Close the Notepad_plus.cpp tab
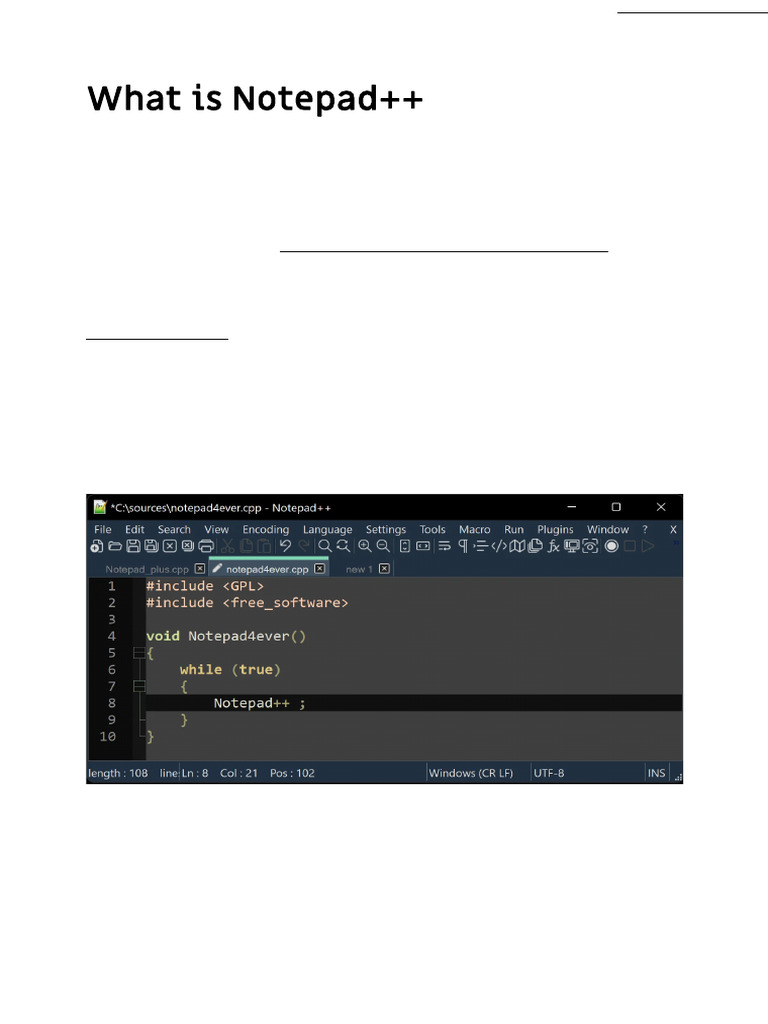Screen dimensions: 768x1024 click(200, 569)
